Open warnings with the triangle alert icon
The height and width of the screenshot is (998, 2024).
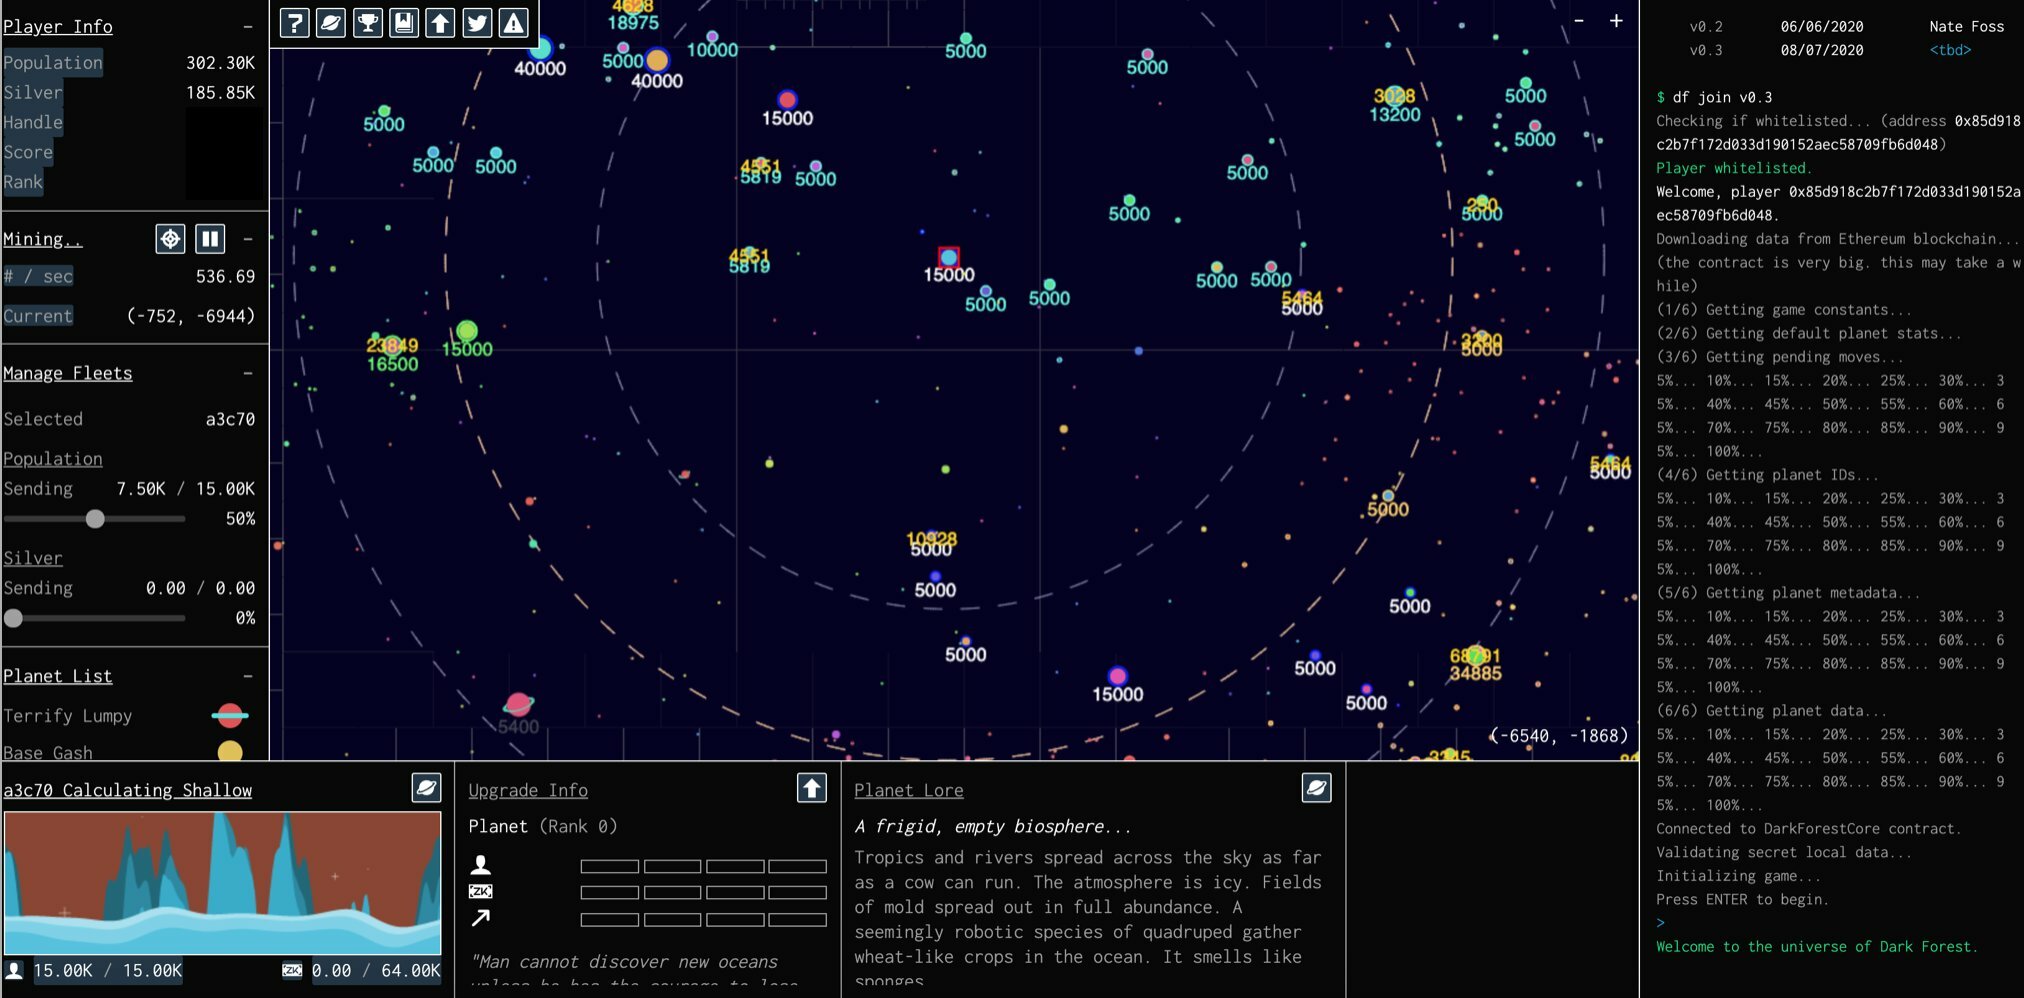click(513, 22)
